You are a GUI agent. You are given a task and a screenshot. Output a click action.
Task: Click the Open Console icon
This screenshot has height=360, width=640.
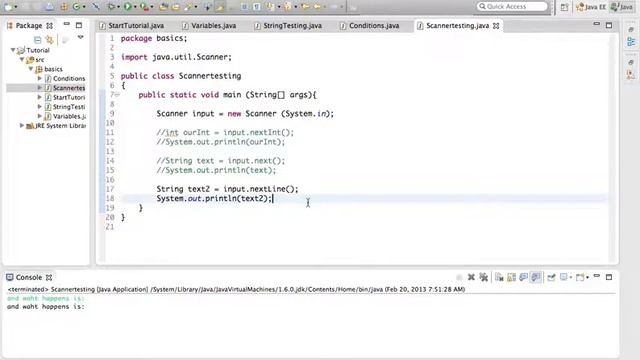click(580, 278)
